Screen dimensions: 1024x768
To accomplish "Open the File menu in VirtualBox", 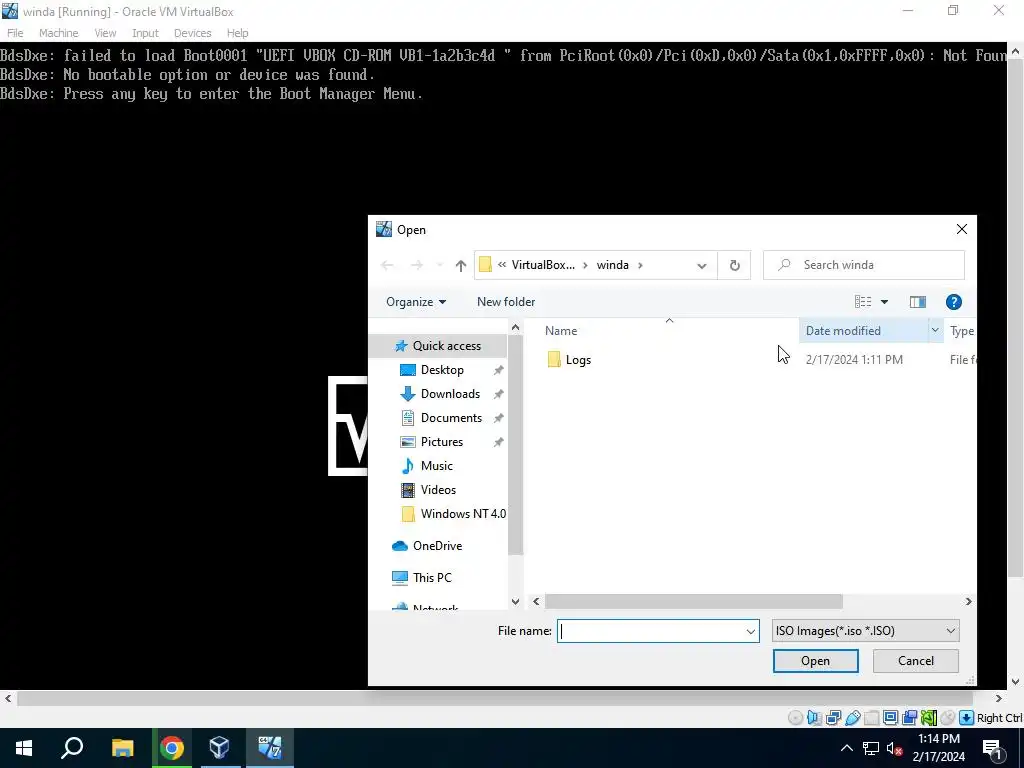I will click(x=15, y=33).
